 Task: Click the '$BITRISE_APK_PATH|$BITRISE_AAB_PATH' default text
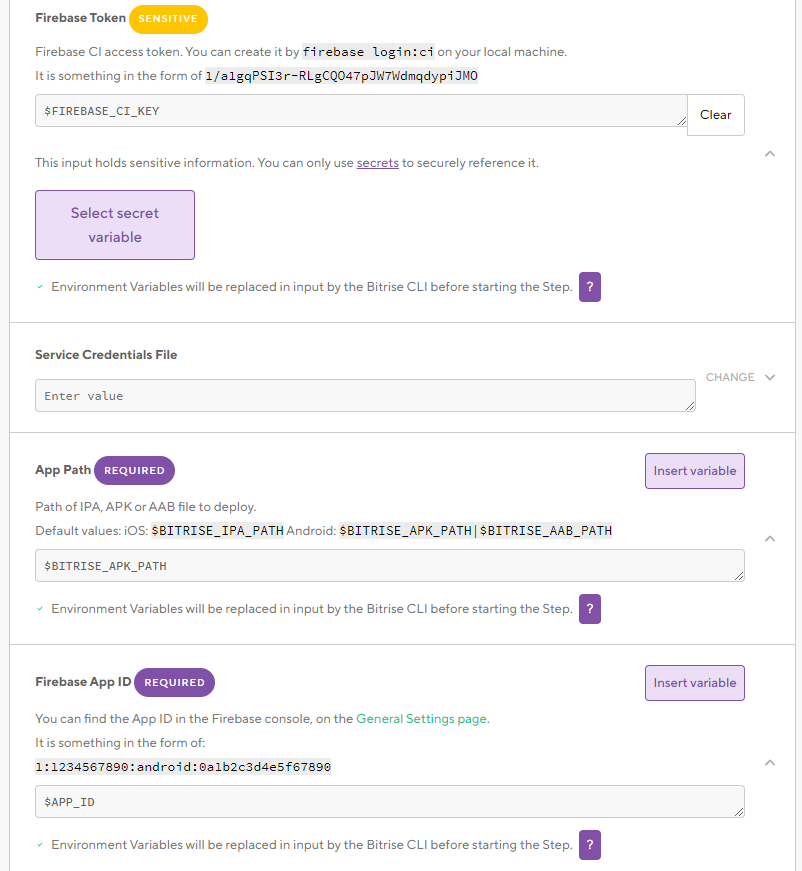[x=475, y=530]
